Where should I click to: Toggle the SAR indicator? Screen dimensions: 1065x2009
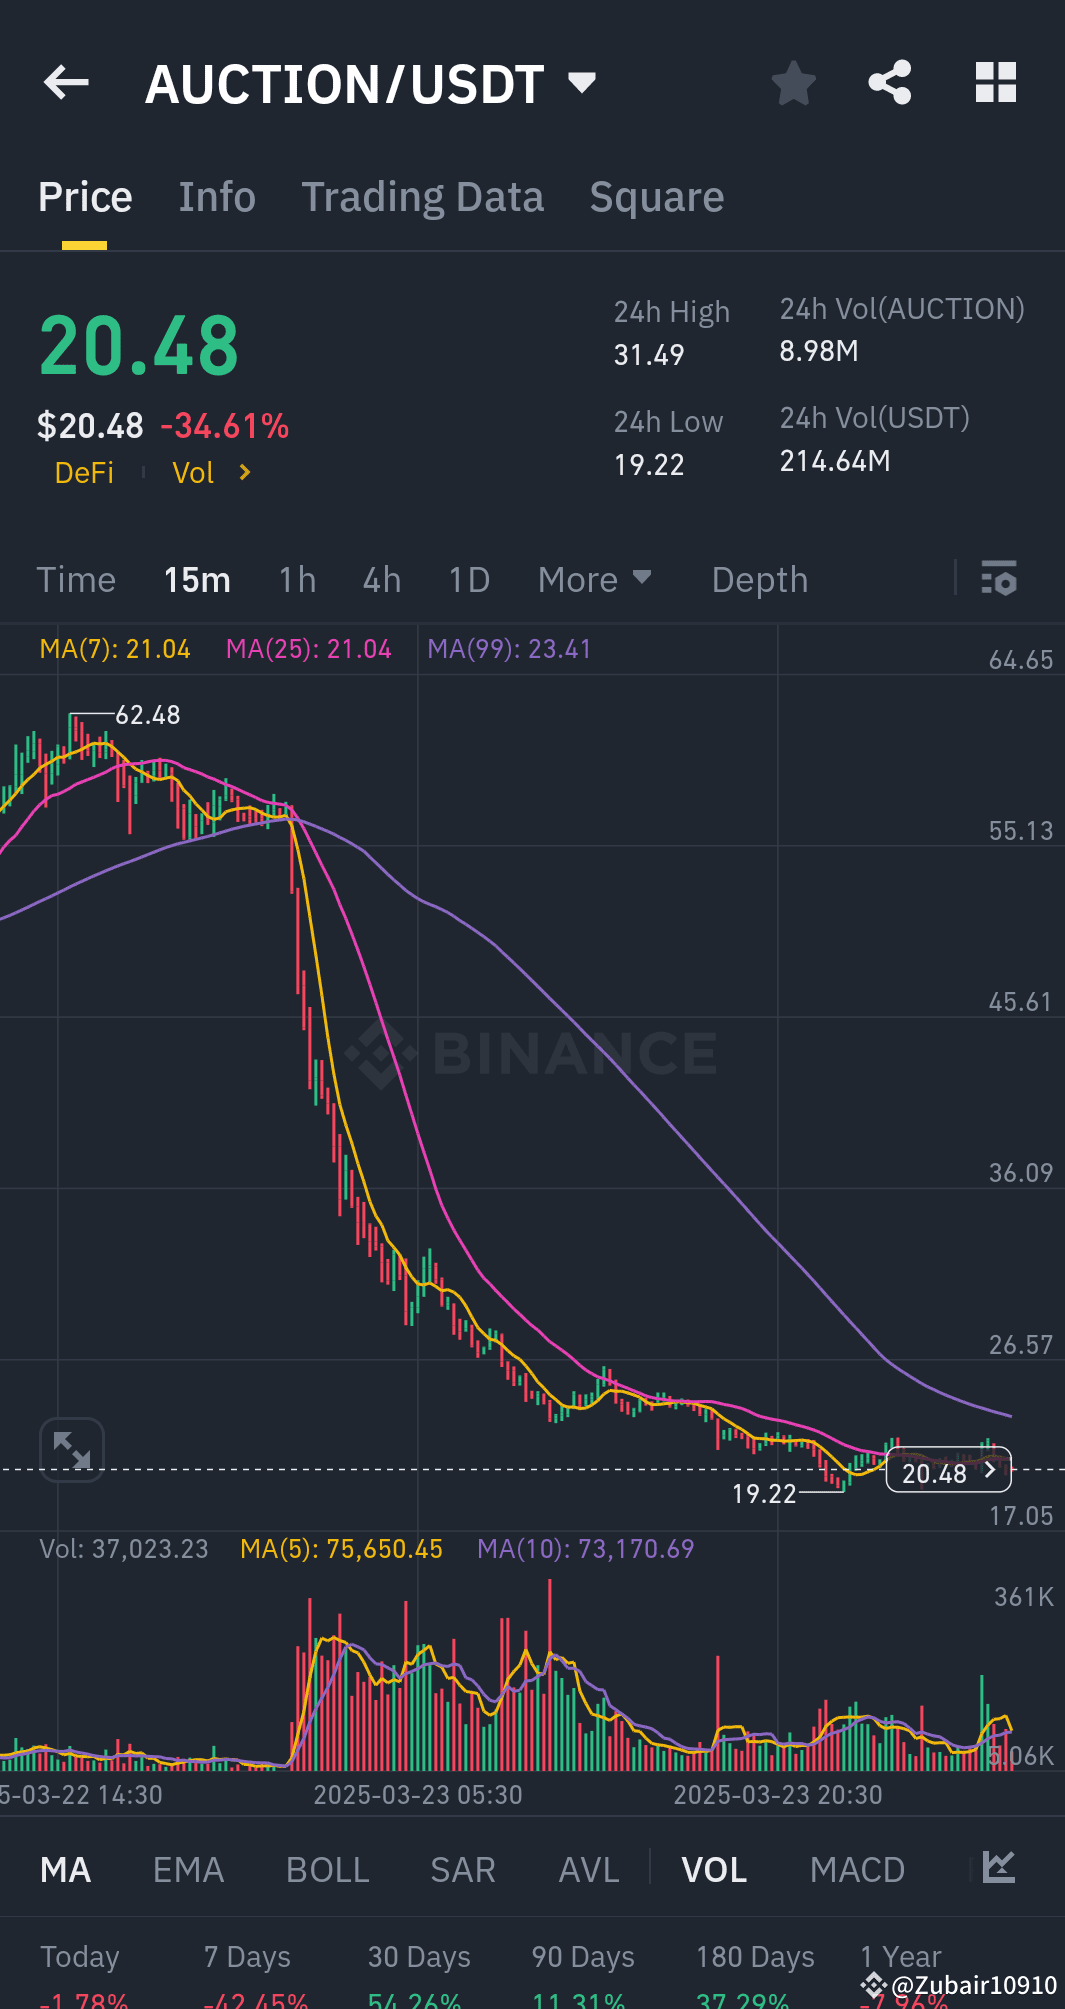coord(463,1869)
